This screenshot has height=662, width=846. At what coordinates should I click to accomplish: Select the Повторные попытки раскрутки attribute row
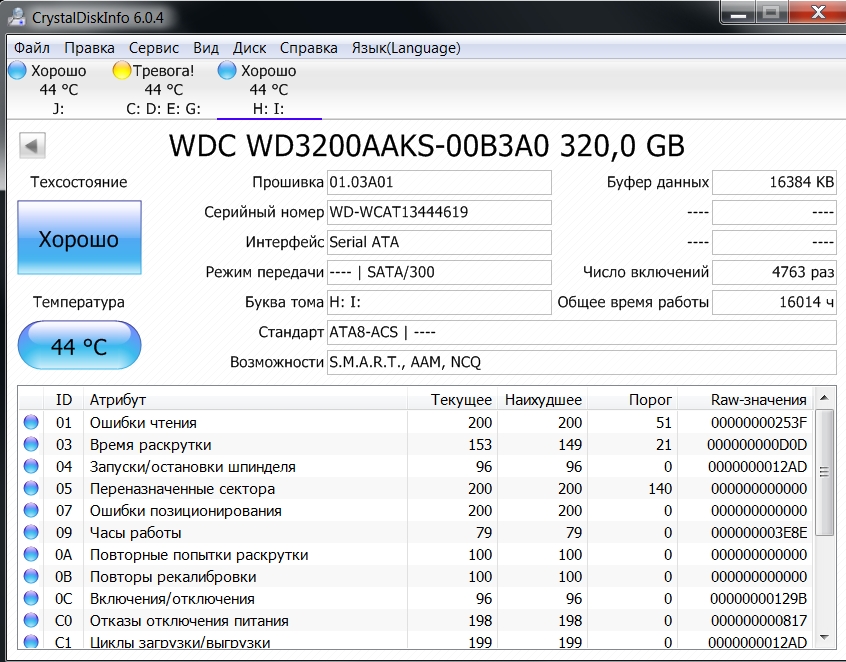pyautogui.click(x=417, y=555)
